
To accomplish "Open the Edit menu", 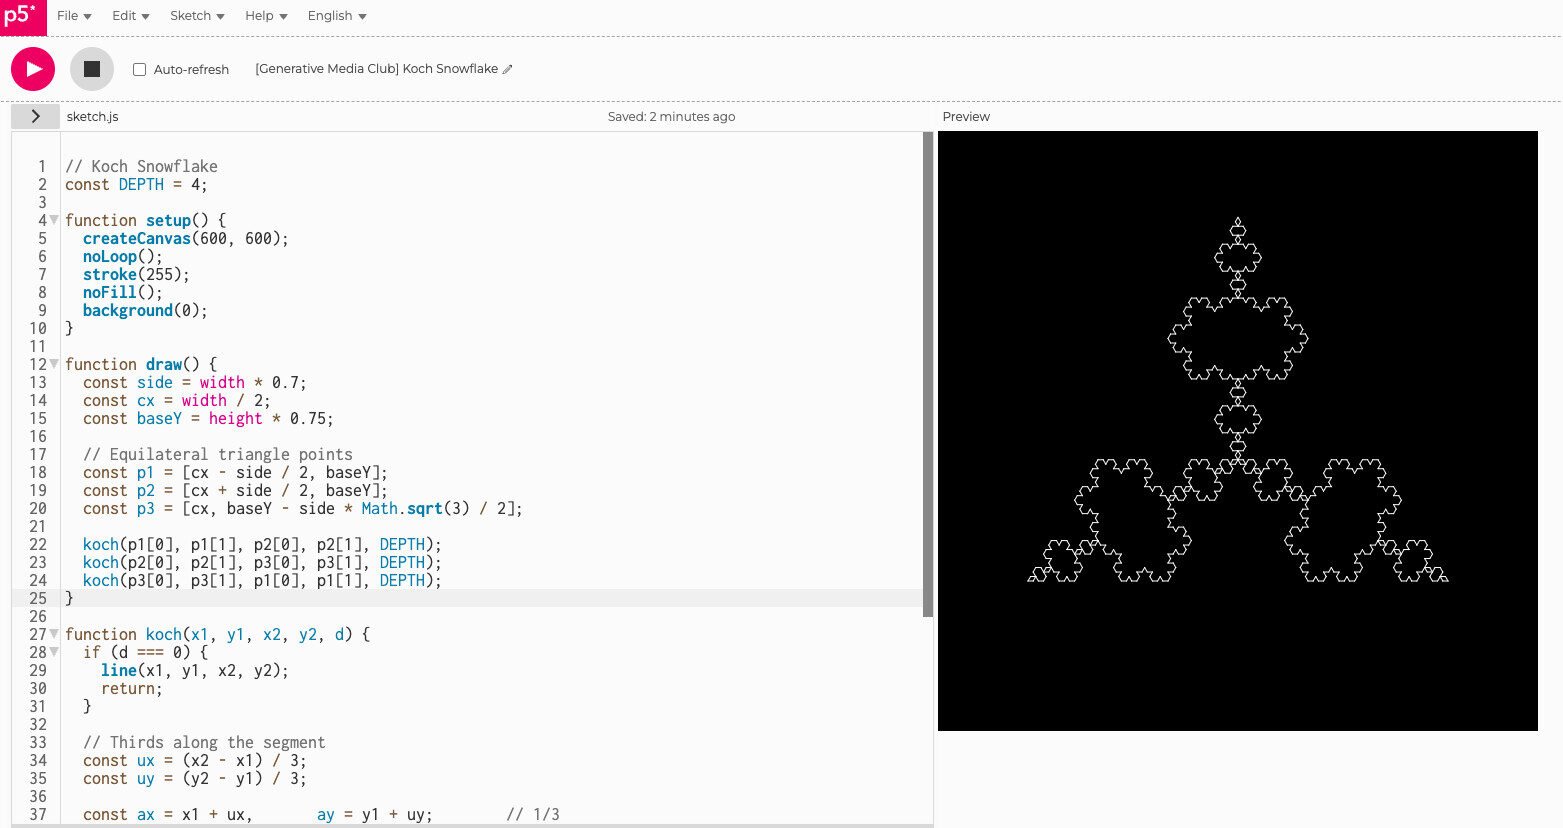I will [x=130, y=16].
